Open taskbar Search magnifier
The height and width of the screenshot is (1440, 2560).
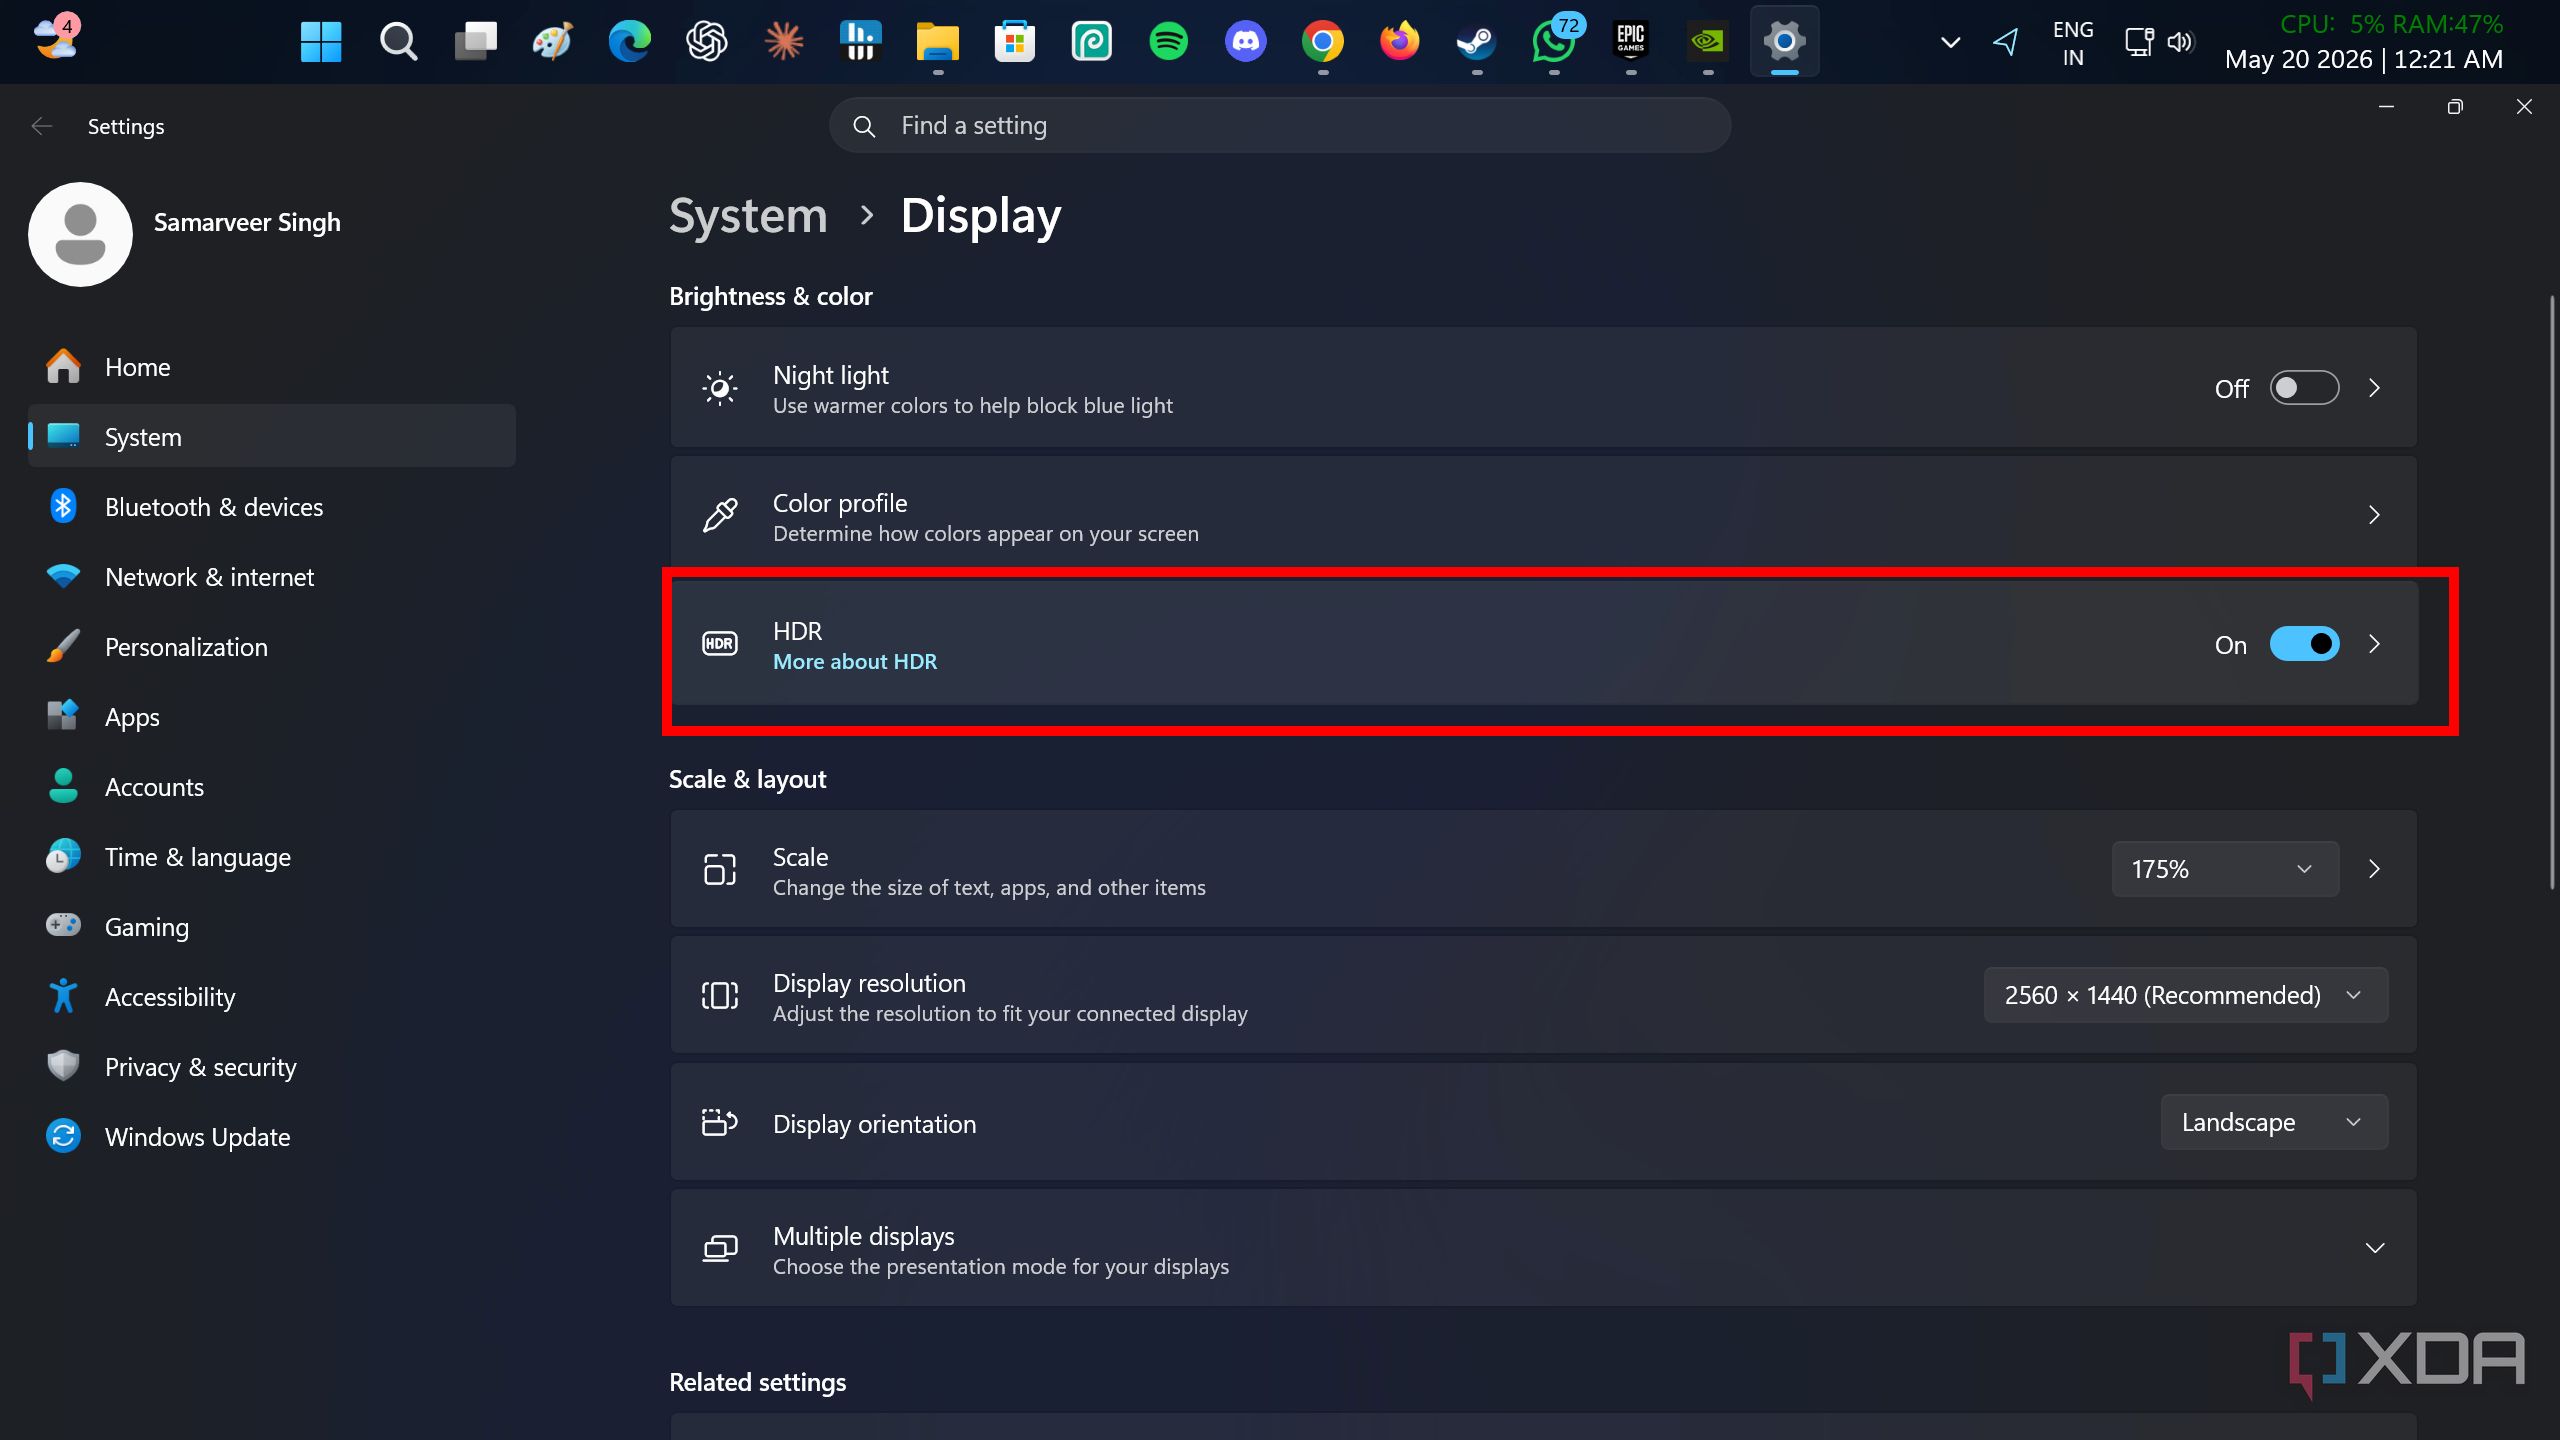398,41
